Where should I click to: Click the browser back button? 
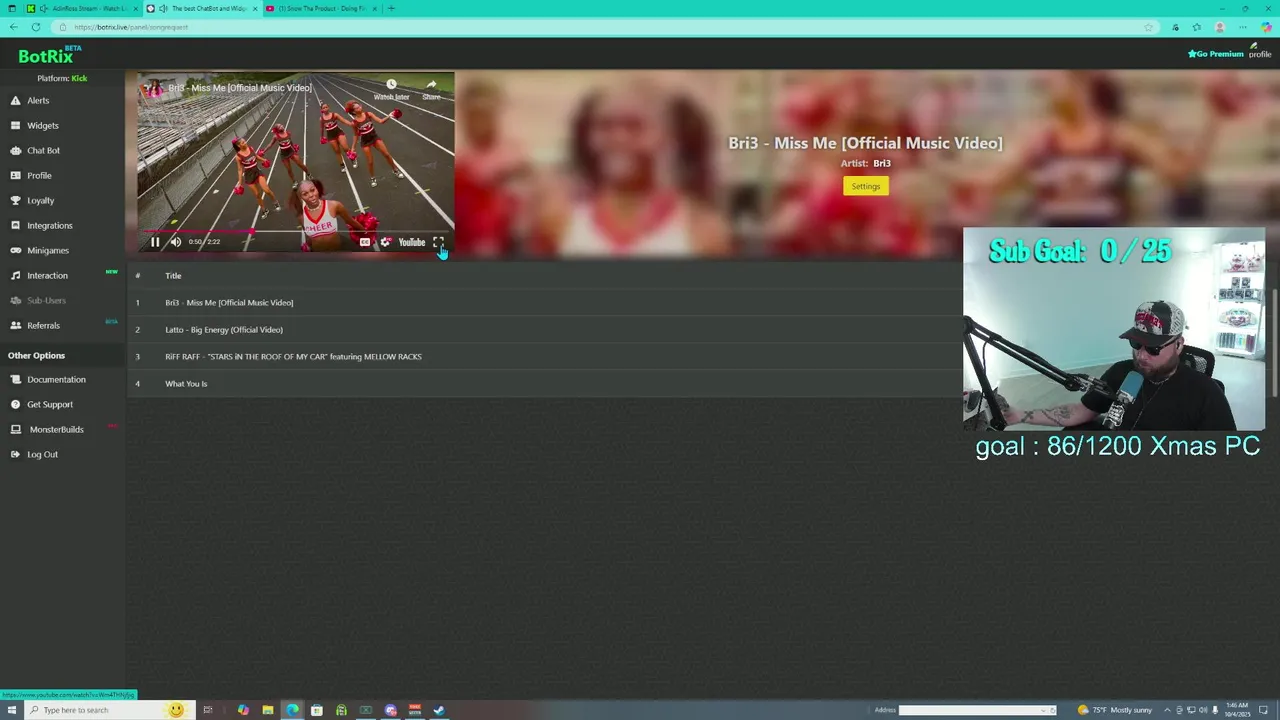pyautogui.click(x=13, y=27)
